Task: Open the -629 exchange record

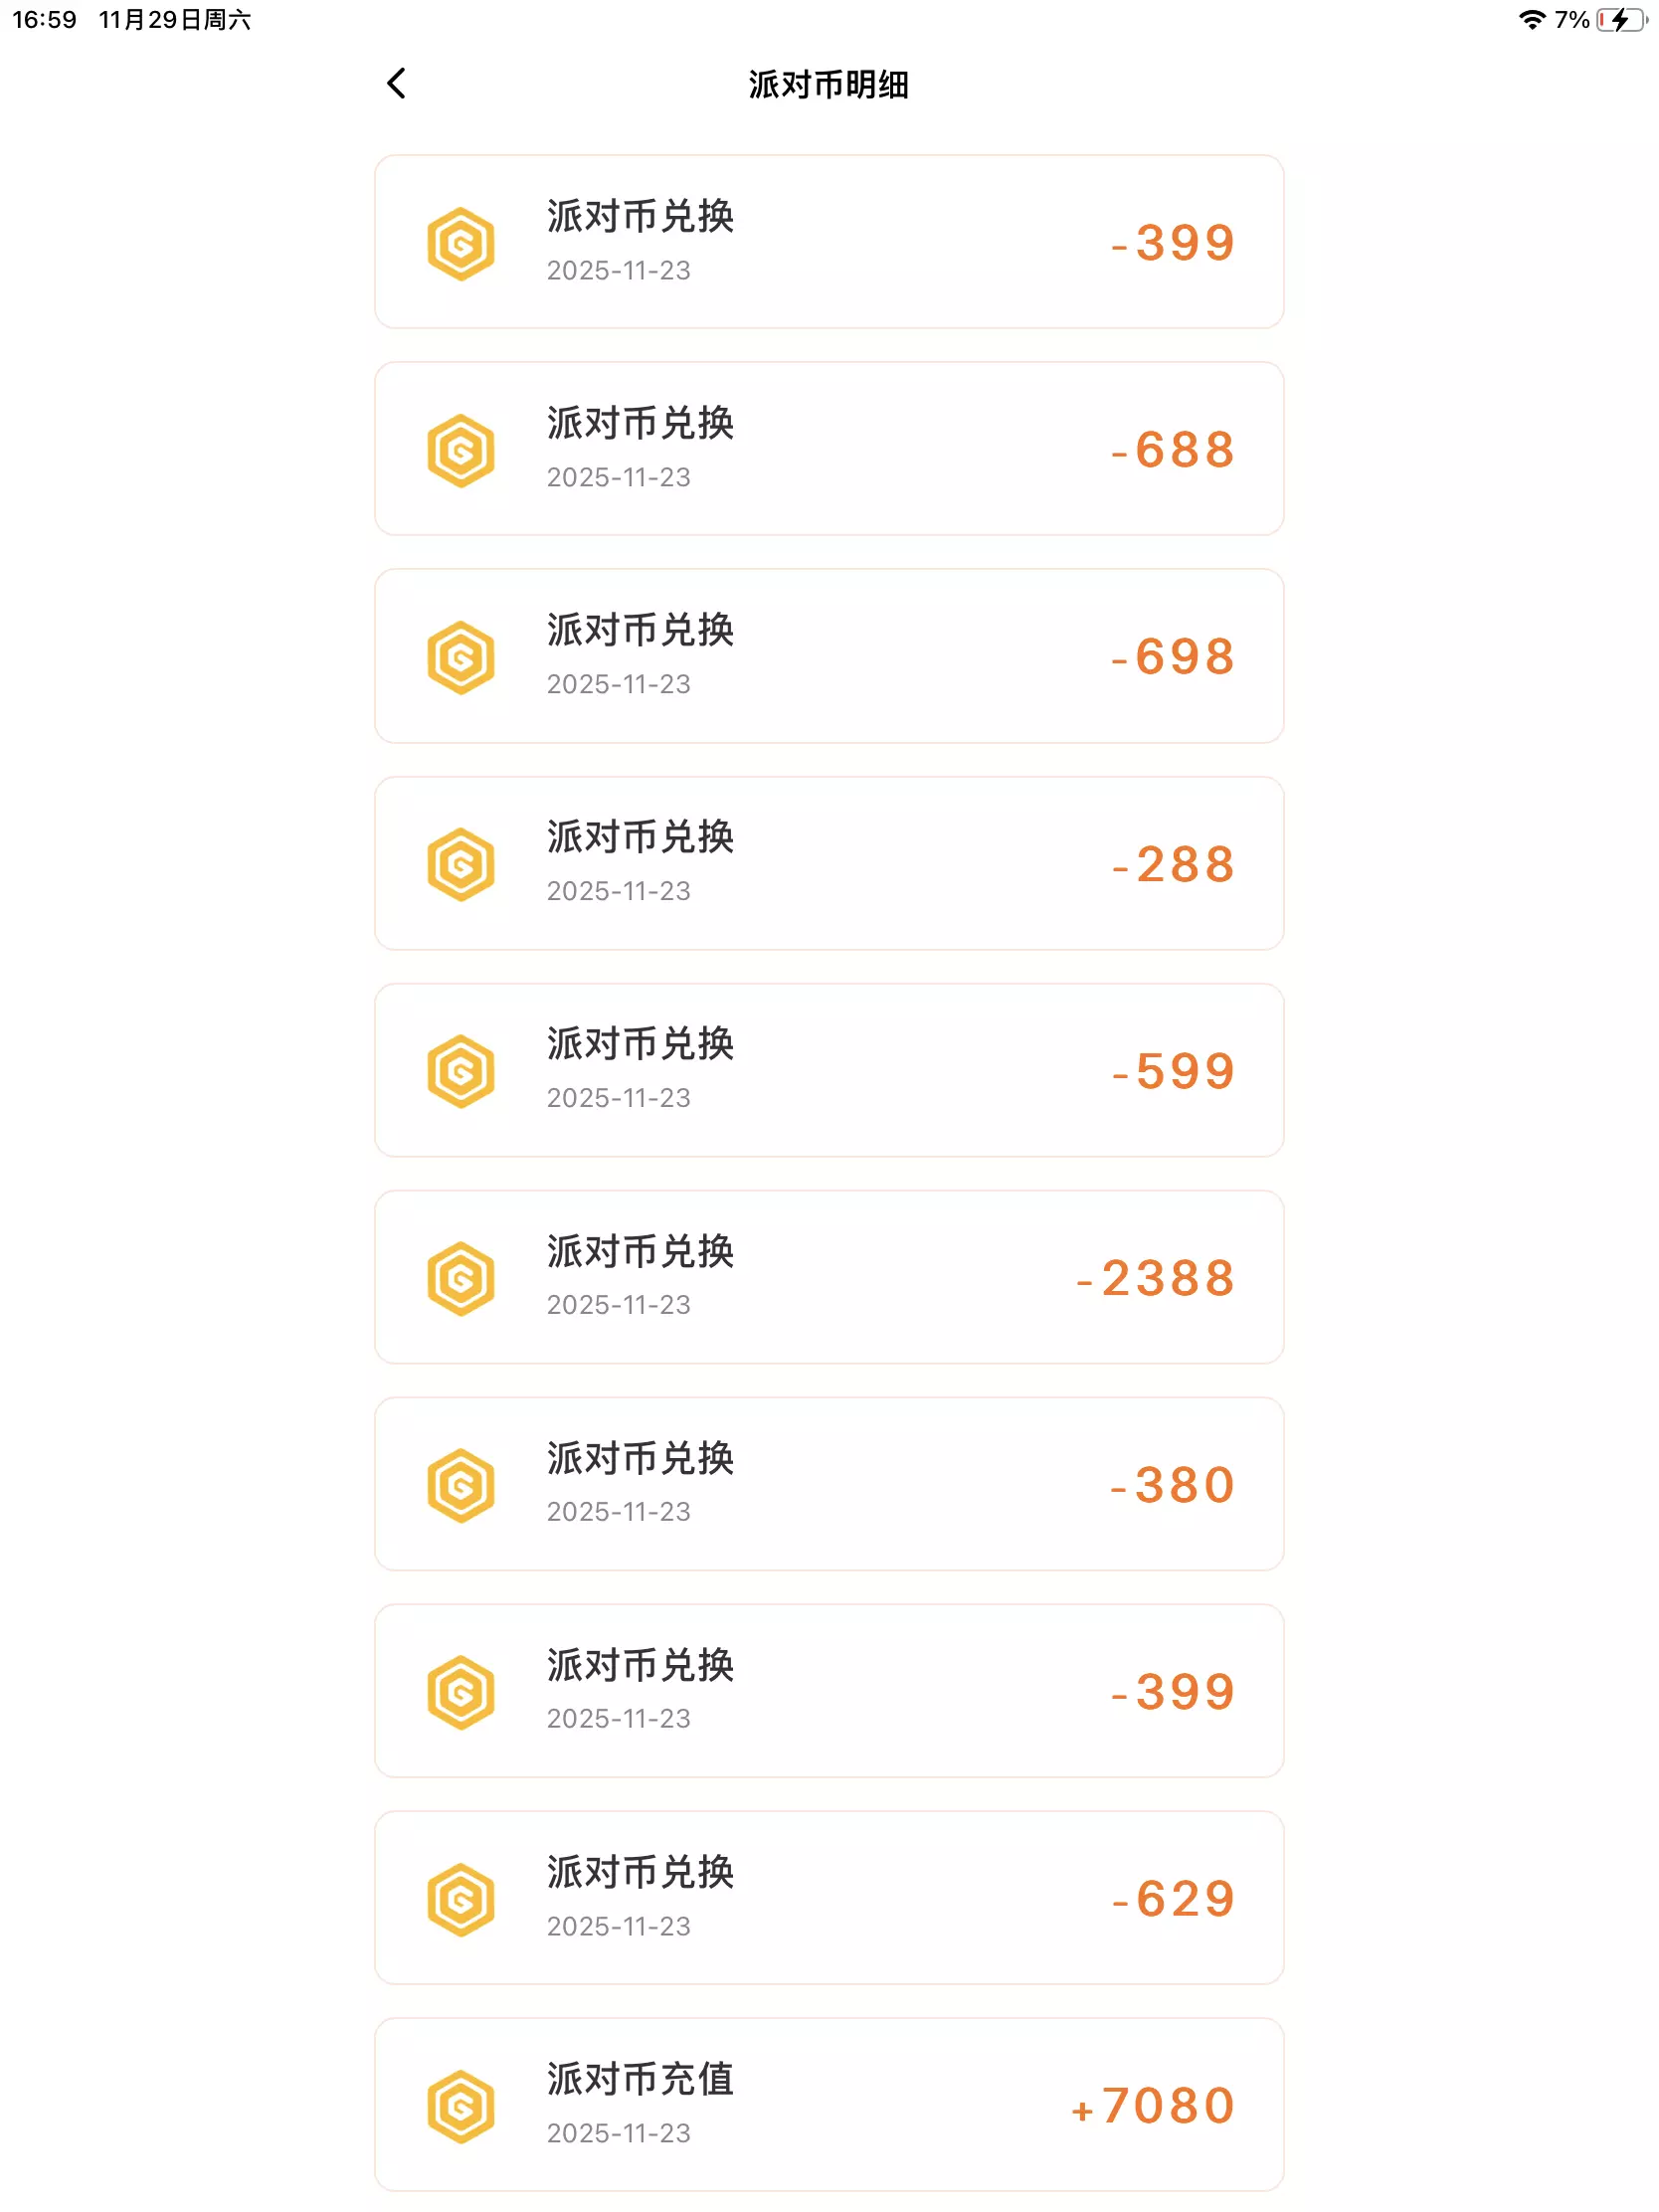Action: [x=829, y=1898]
